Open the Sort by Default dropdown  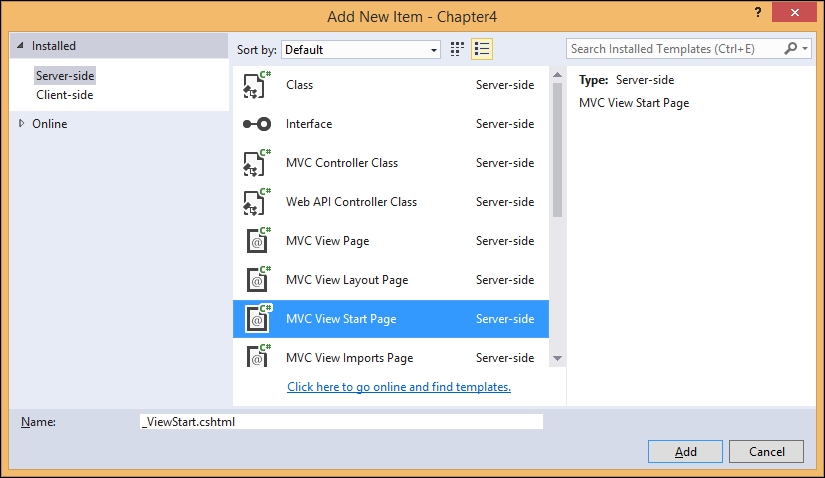[x=361, y=49]
